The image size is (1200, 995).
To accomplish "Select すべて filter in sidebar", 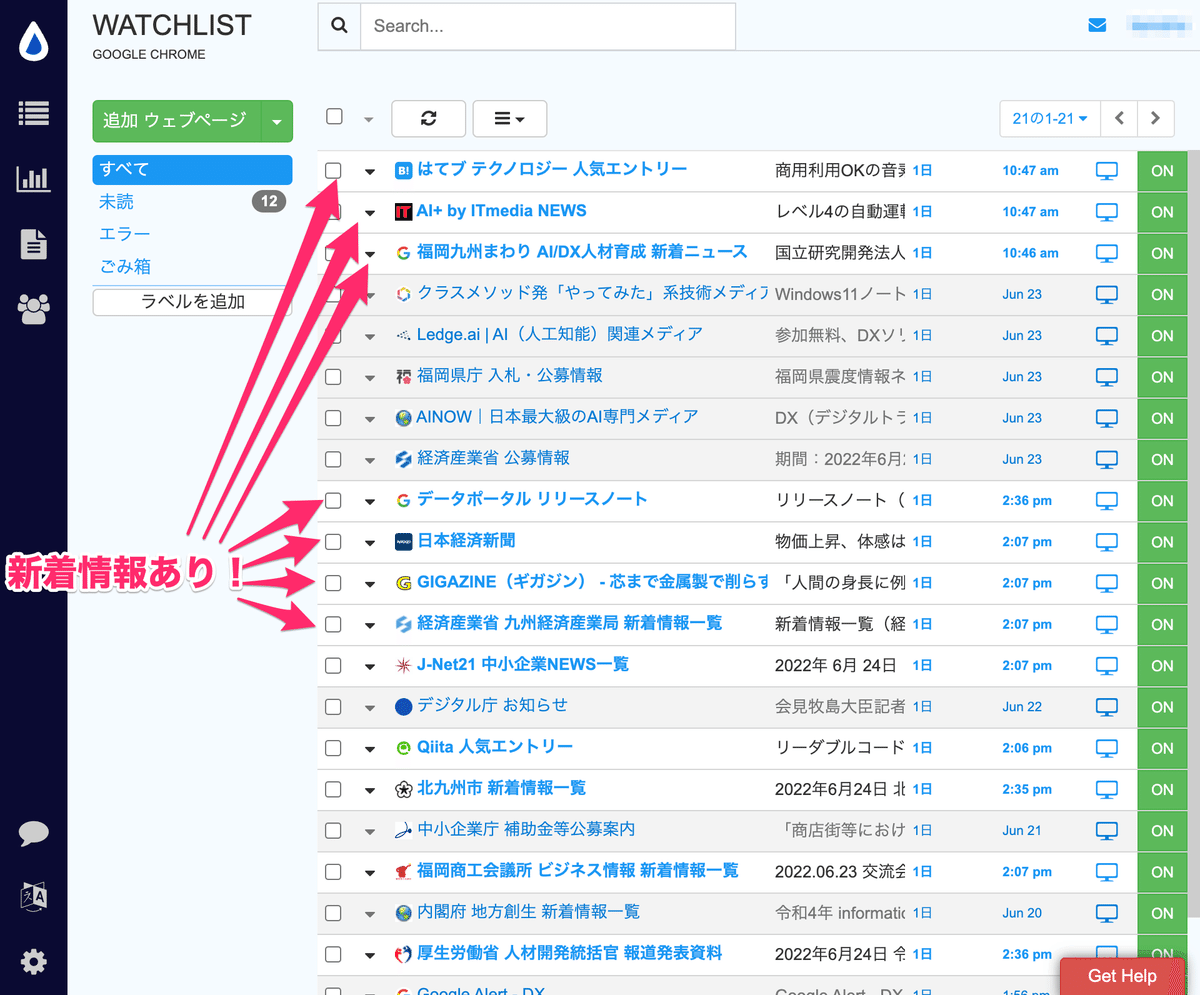I will point(192,169).
